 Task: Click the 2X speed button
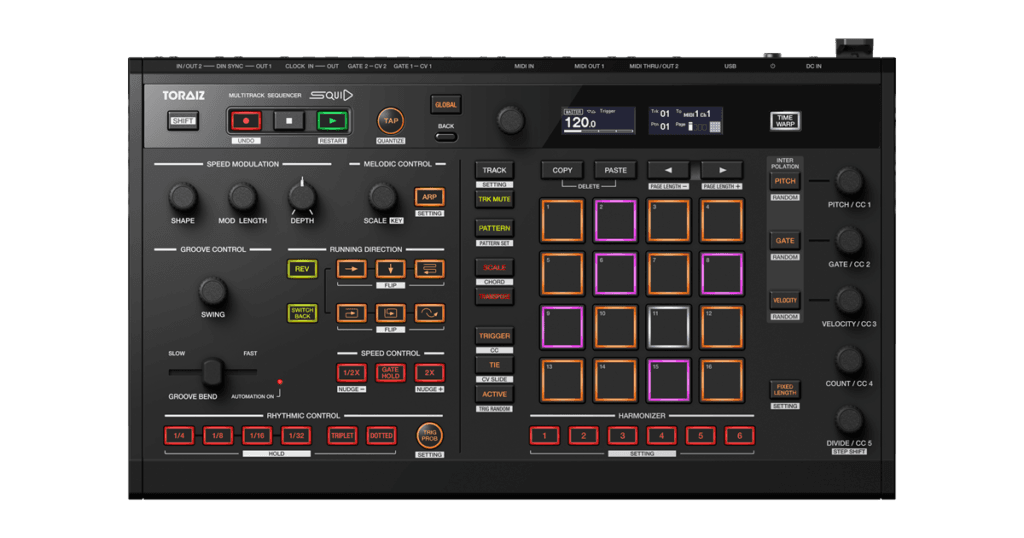click(x=430, y=373)
